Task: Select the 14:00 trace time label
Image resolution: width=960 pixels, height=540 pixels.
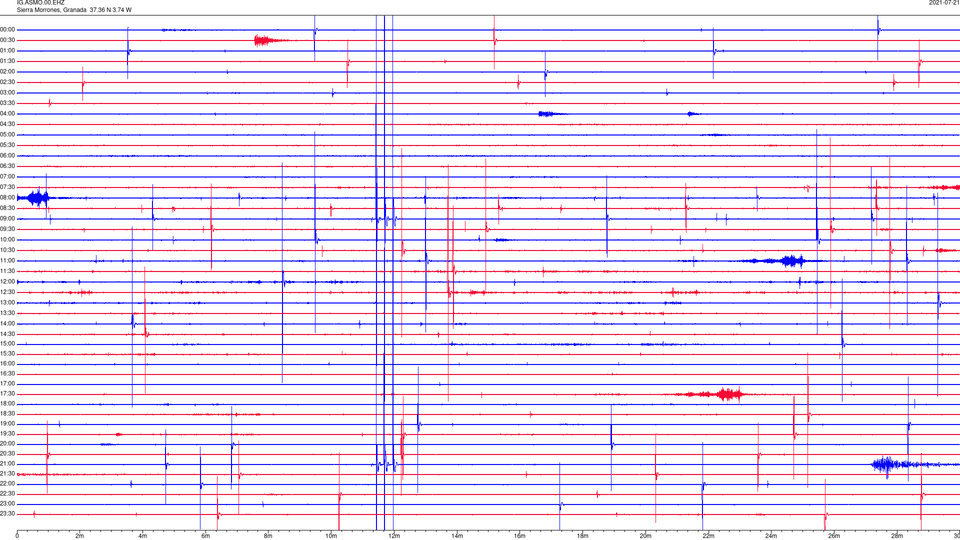Action: 8,323
